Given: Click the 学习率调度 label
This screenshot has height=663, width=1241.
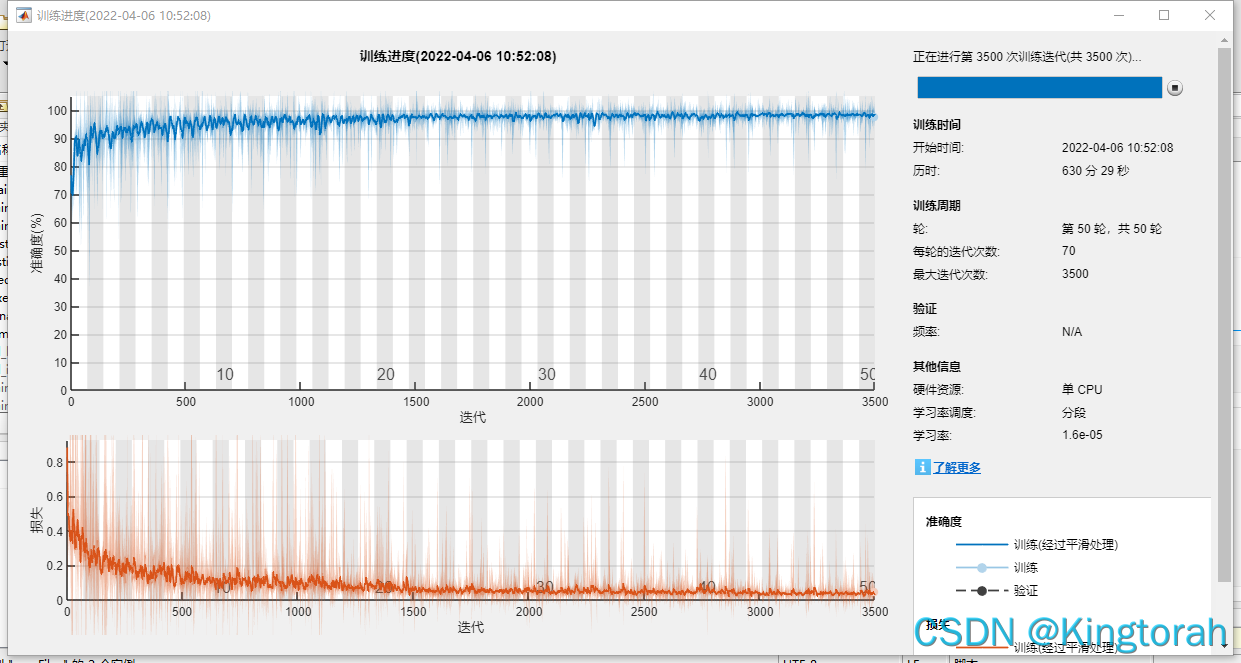Looking at the screenshot, I should click(944, 412).
